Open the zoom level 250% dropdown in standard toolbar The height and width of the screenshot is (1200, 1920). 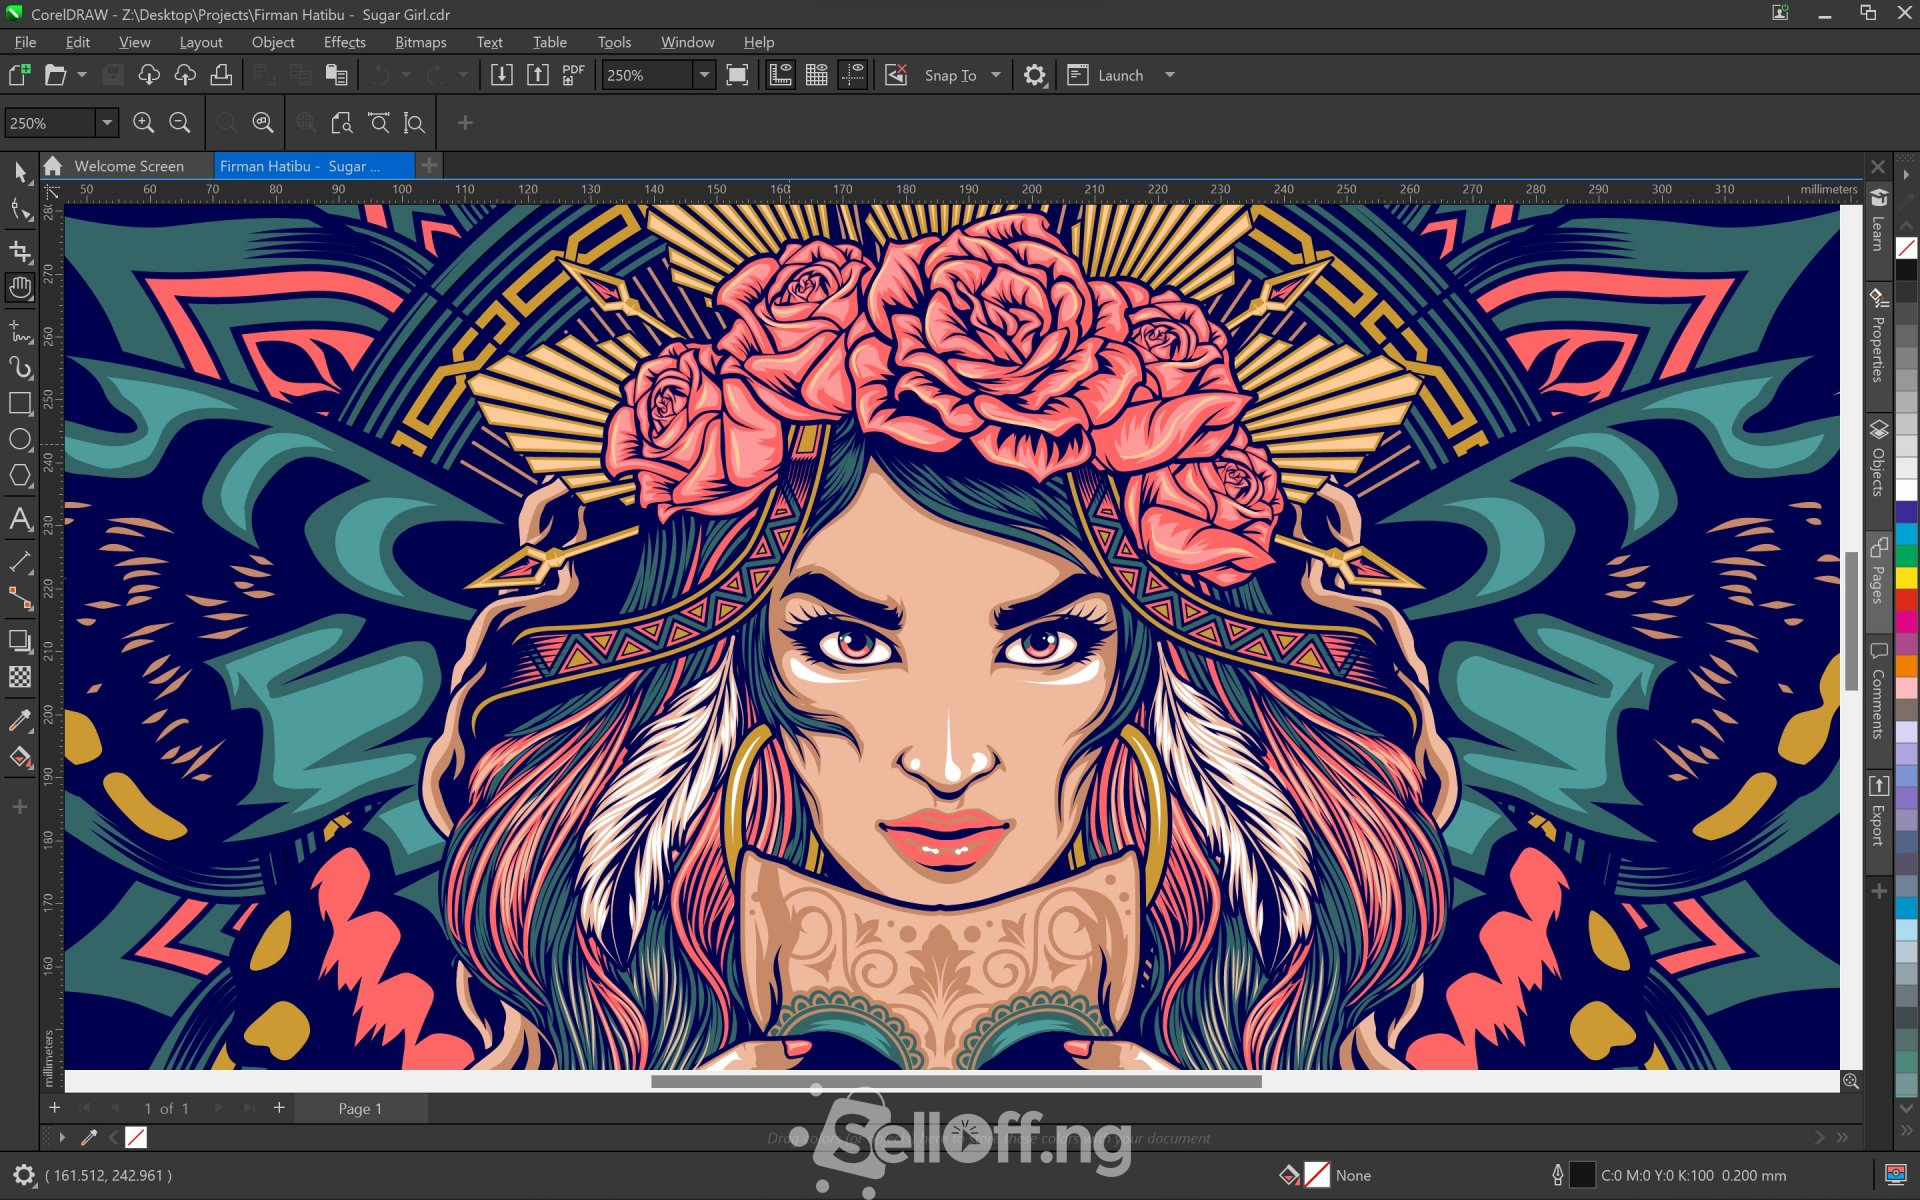[704, 75]
